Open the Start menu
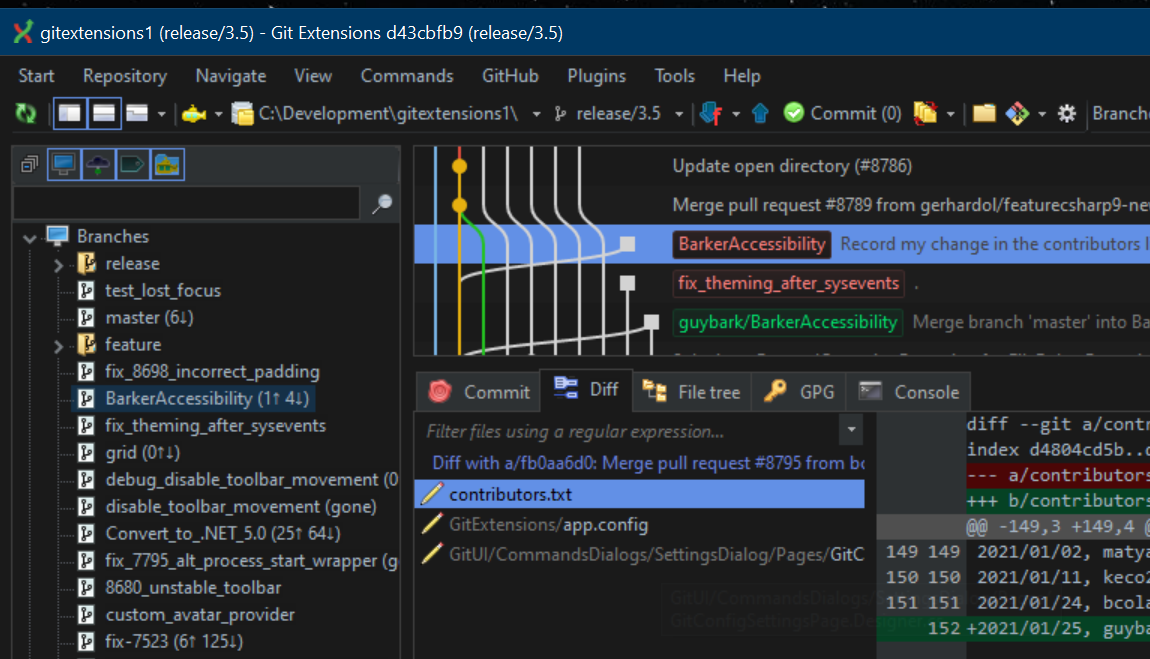This screenshot has width=1150, height=659. 36,76
